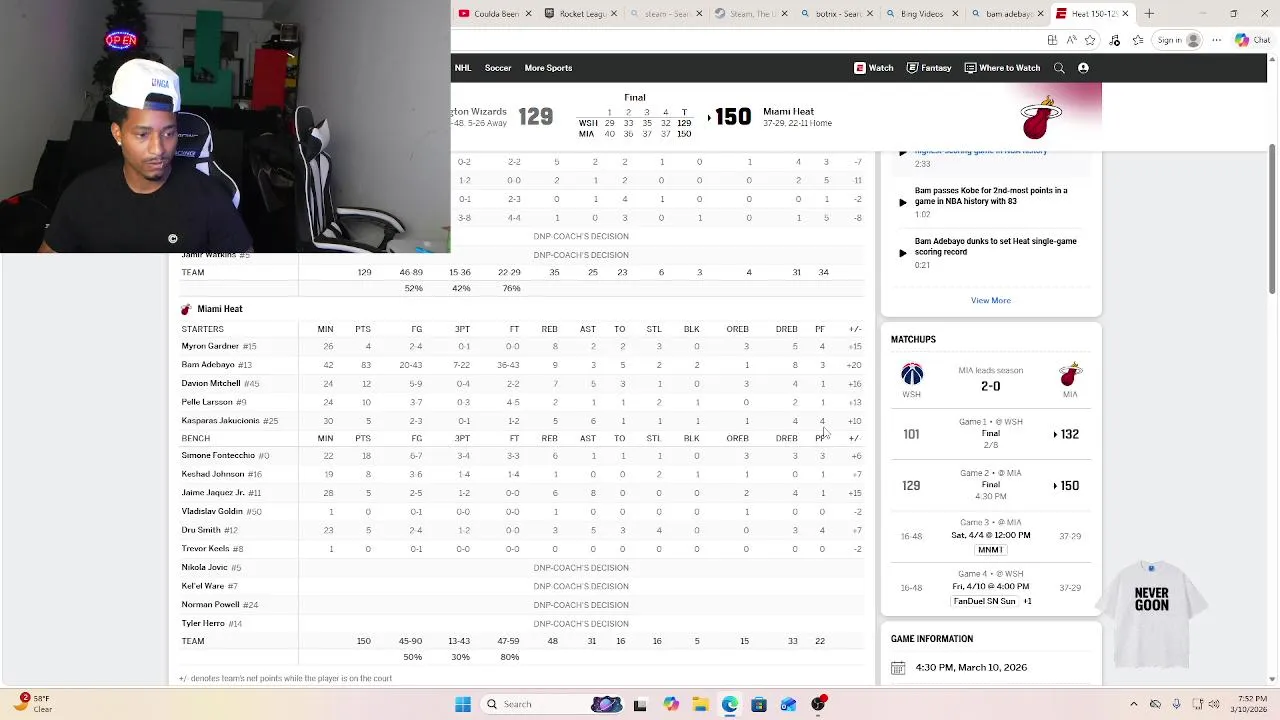Click FanDuel SN Sun broadcast label

pyautogui.click(x=984, y=601)
